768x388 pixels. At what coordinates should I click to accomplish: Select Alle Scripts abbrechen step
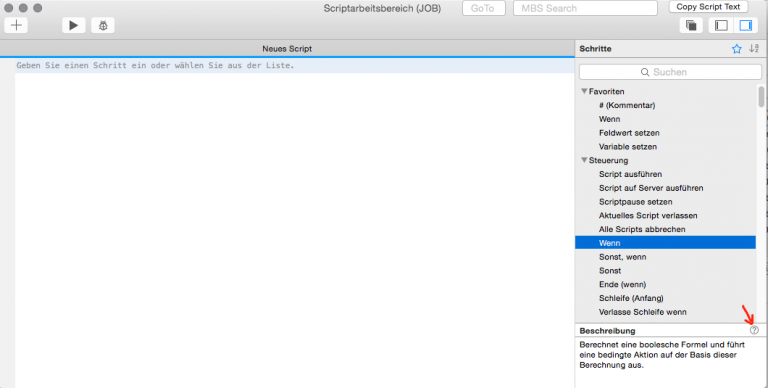pos(642,229)
